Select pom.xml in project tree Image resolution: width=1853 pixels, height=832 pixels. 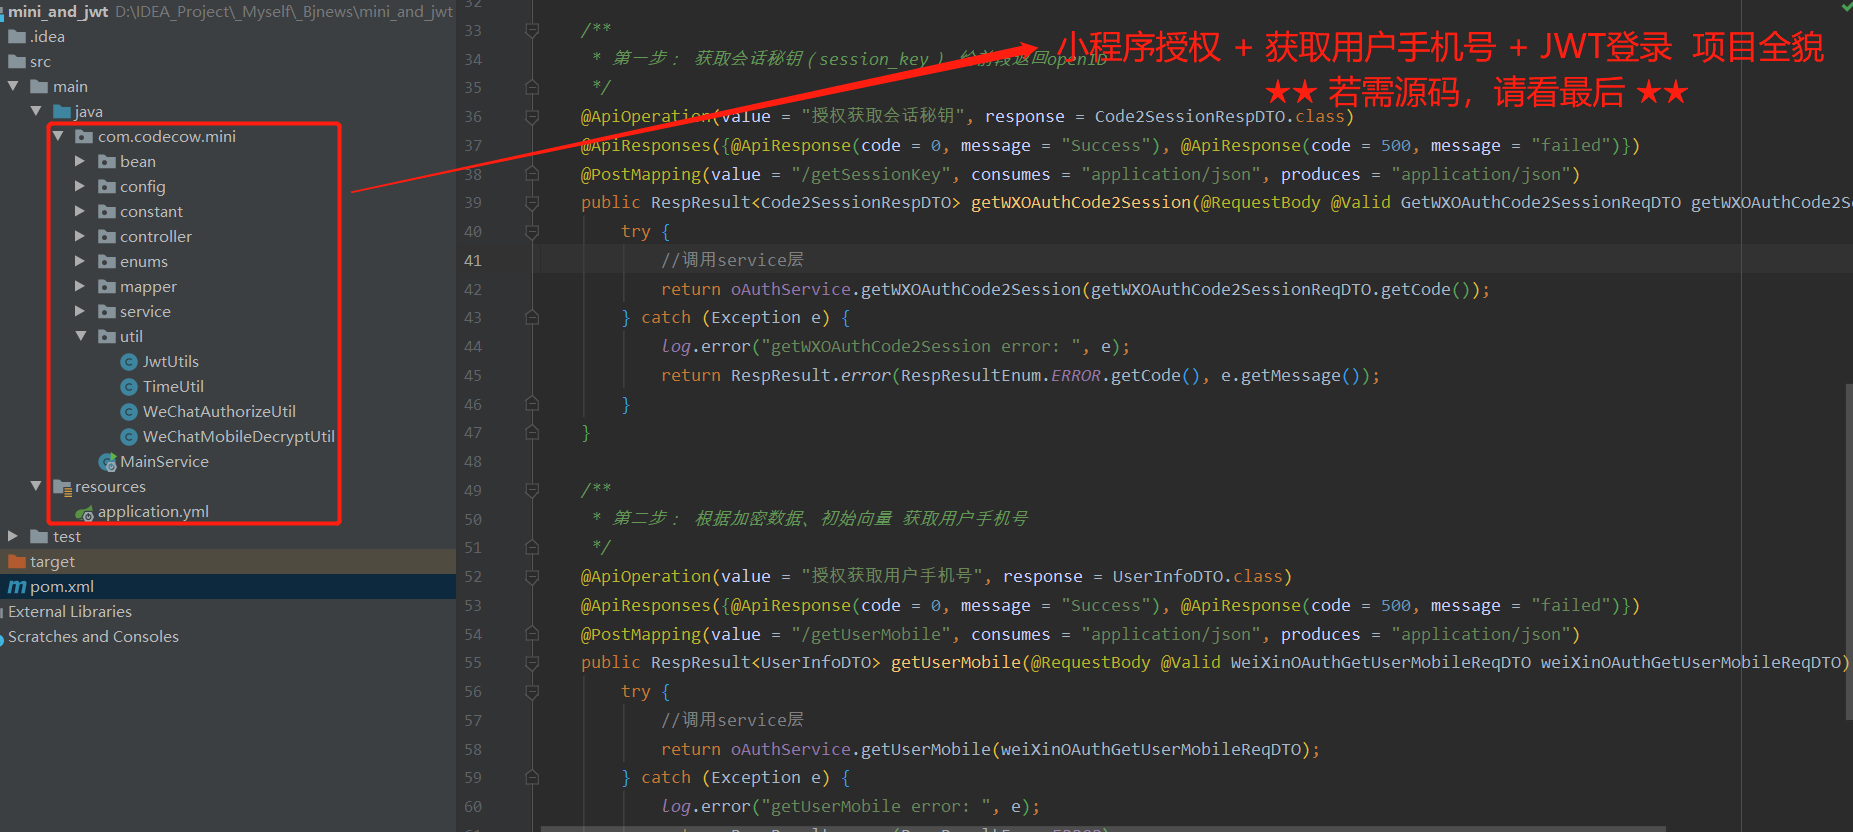62,587
